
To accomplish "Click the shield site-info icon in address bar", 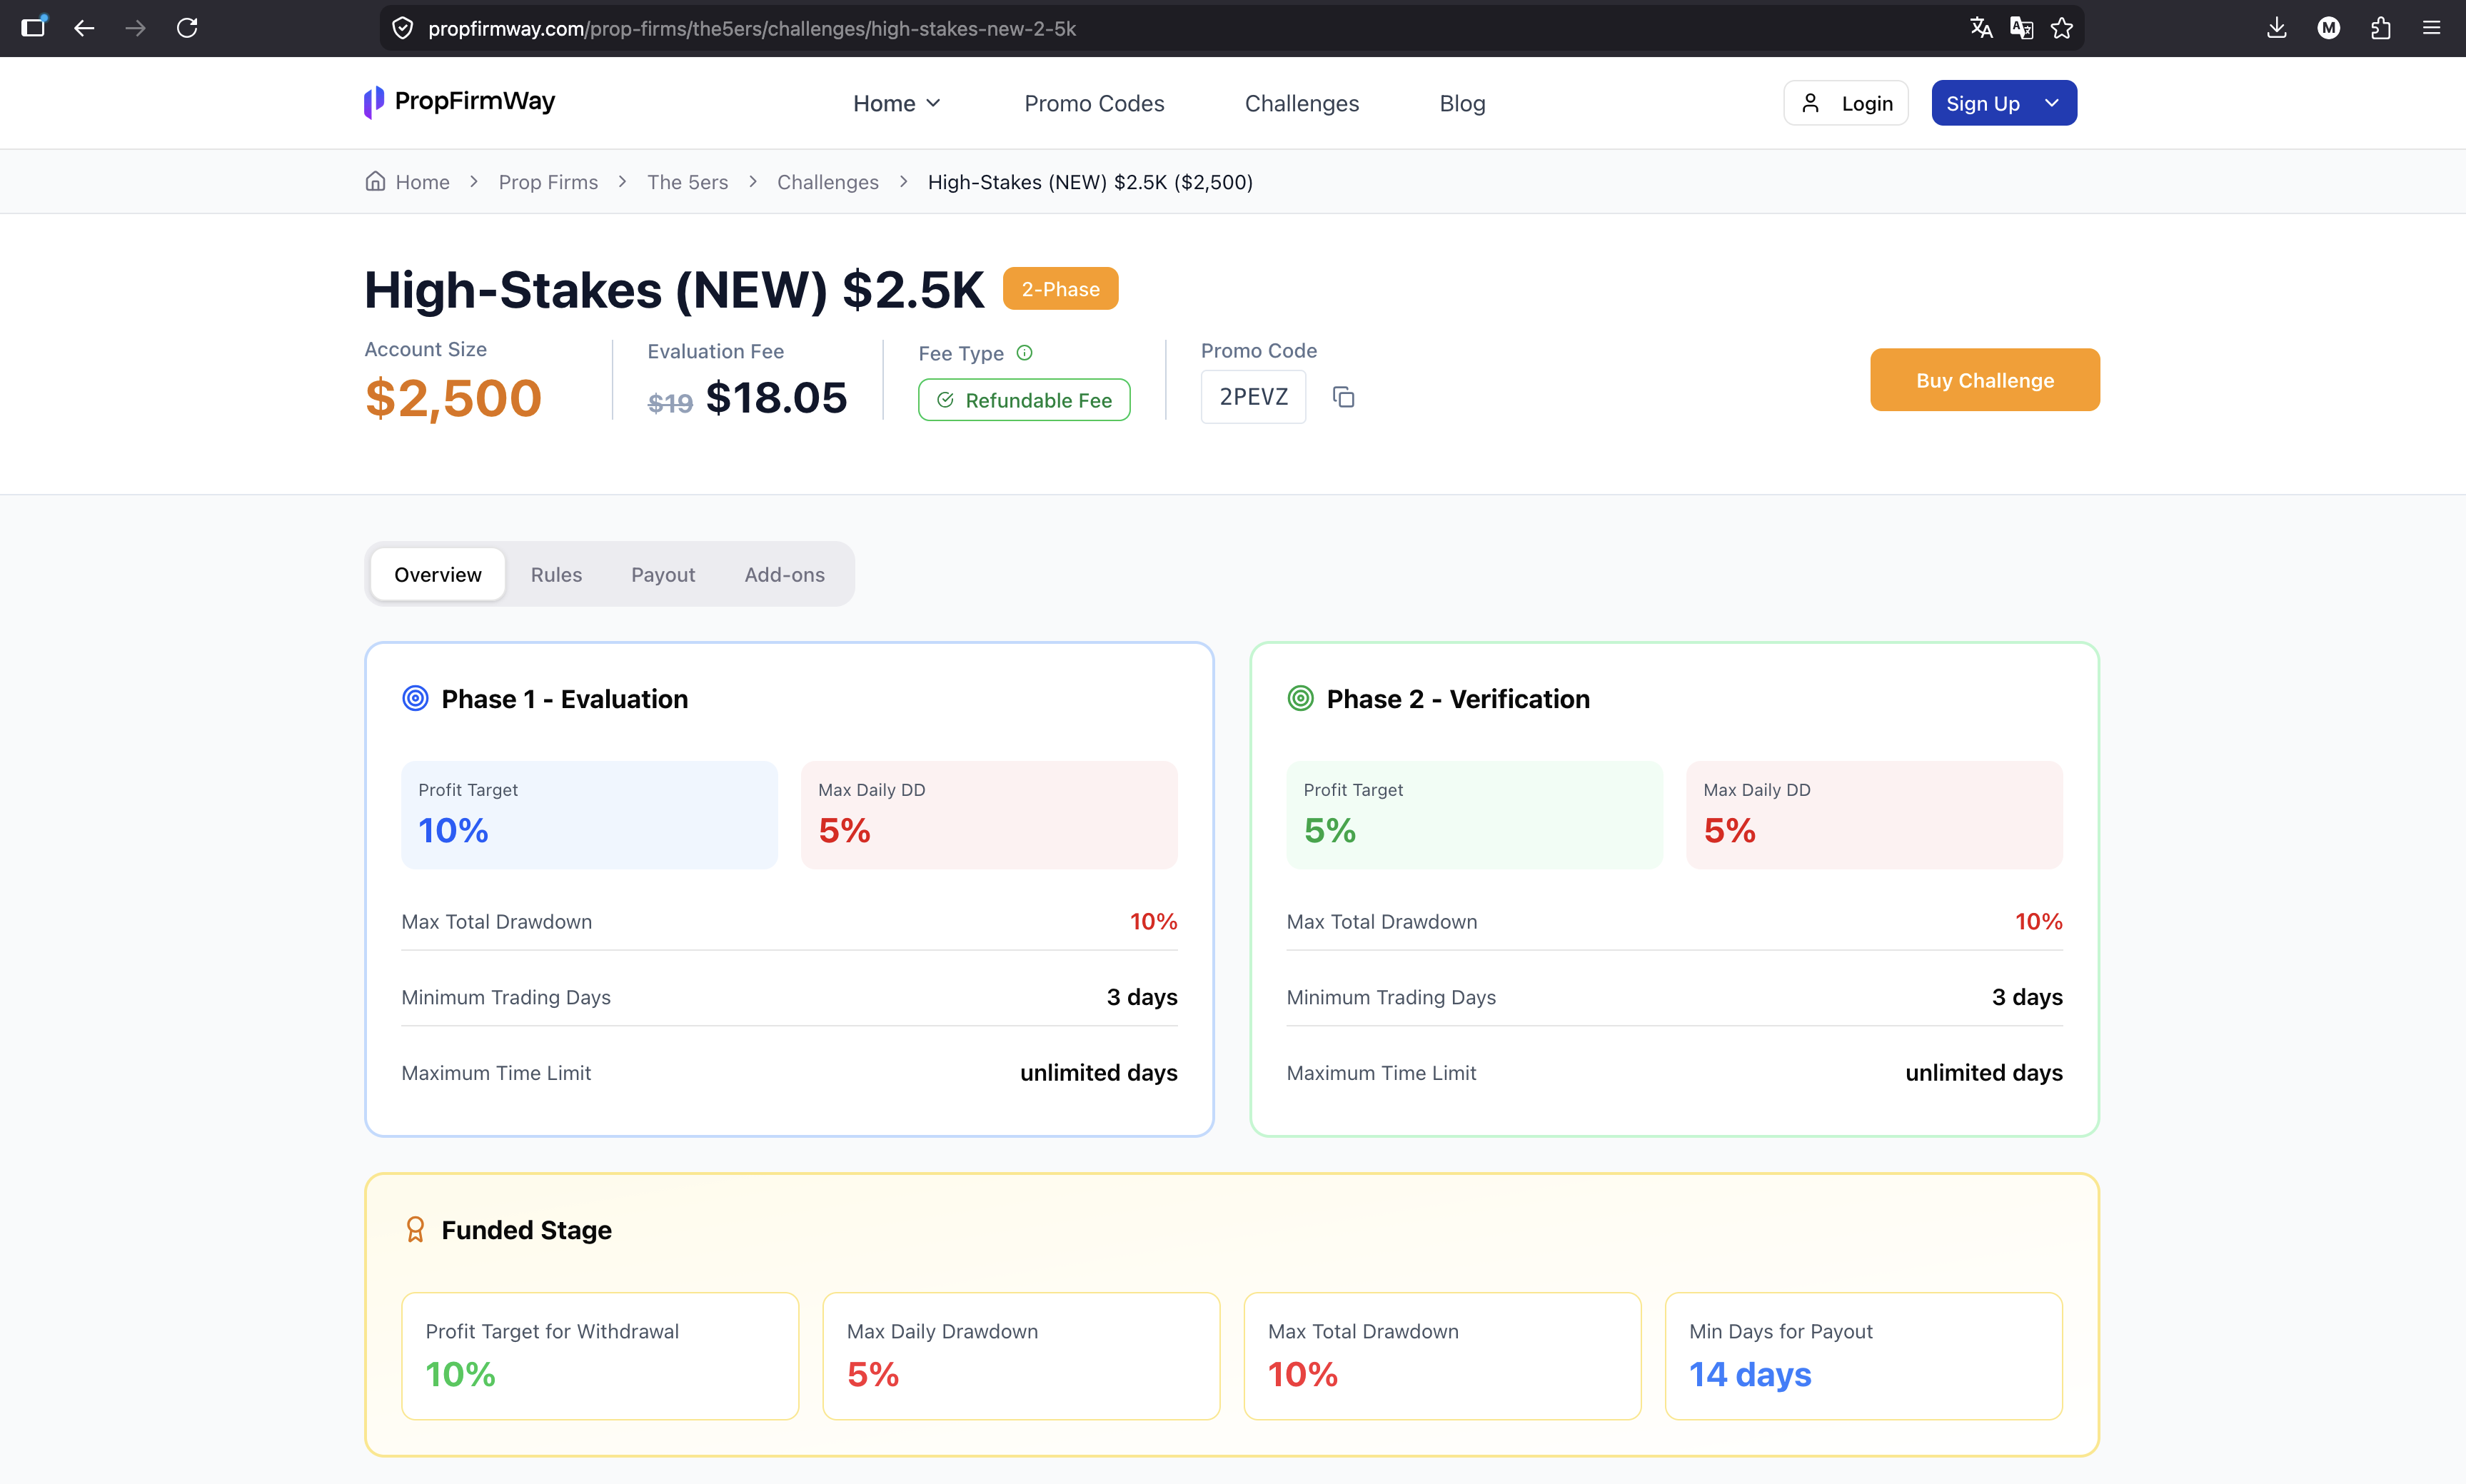I will click(x=402, y=28).
